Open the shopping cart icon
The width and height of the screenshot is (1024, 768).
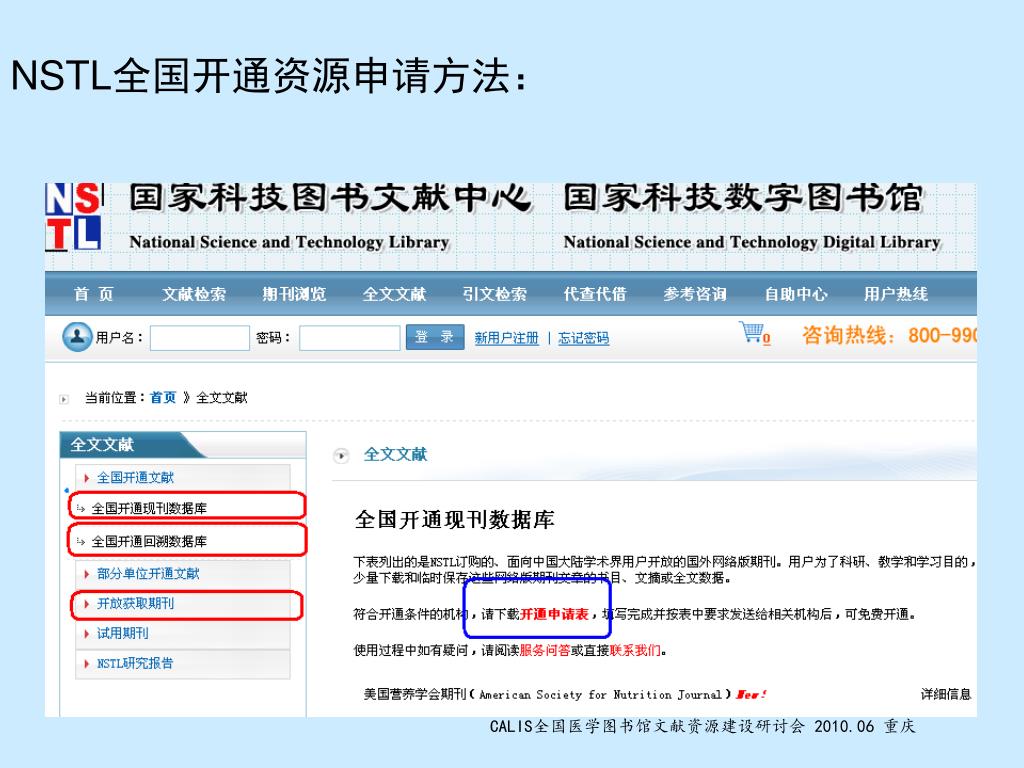coord(751,332)
